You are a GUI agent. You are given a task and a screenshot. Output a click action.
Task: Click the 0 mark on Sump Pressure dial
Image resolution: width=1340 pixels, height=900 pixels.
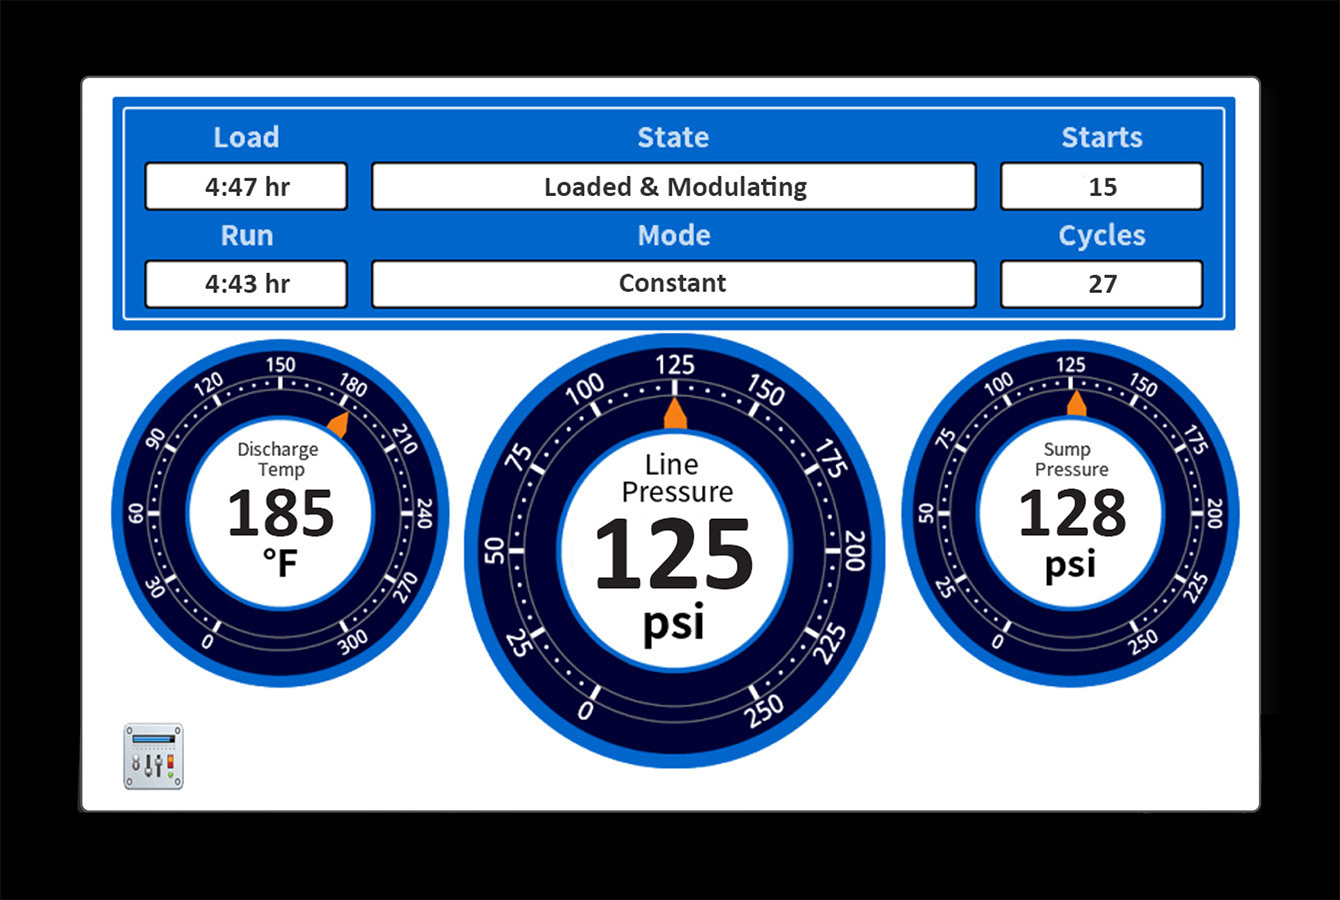(x=997, y=642)
